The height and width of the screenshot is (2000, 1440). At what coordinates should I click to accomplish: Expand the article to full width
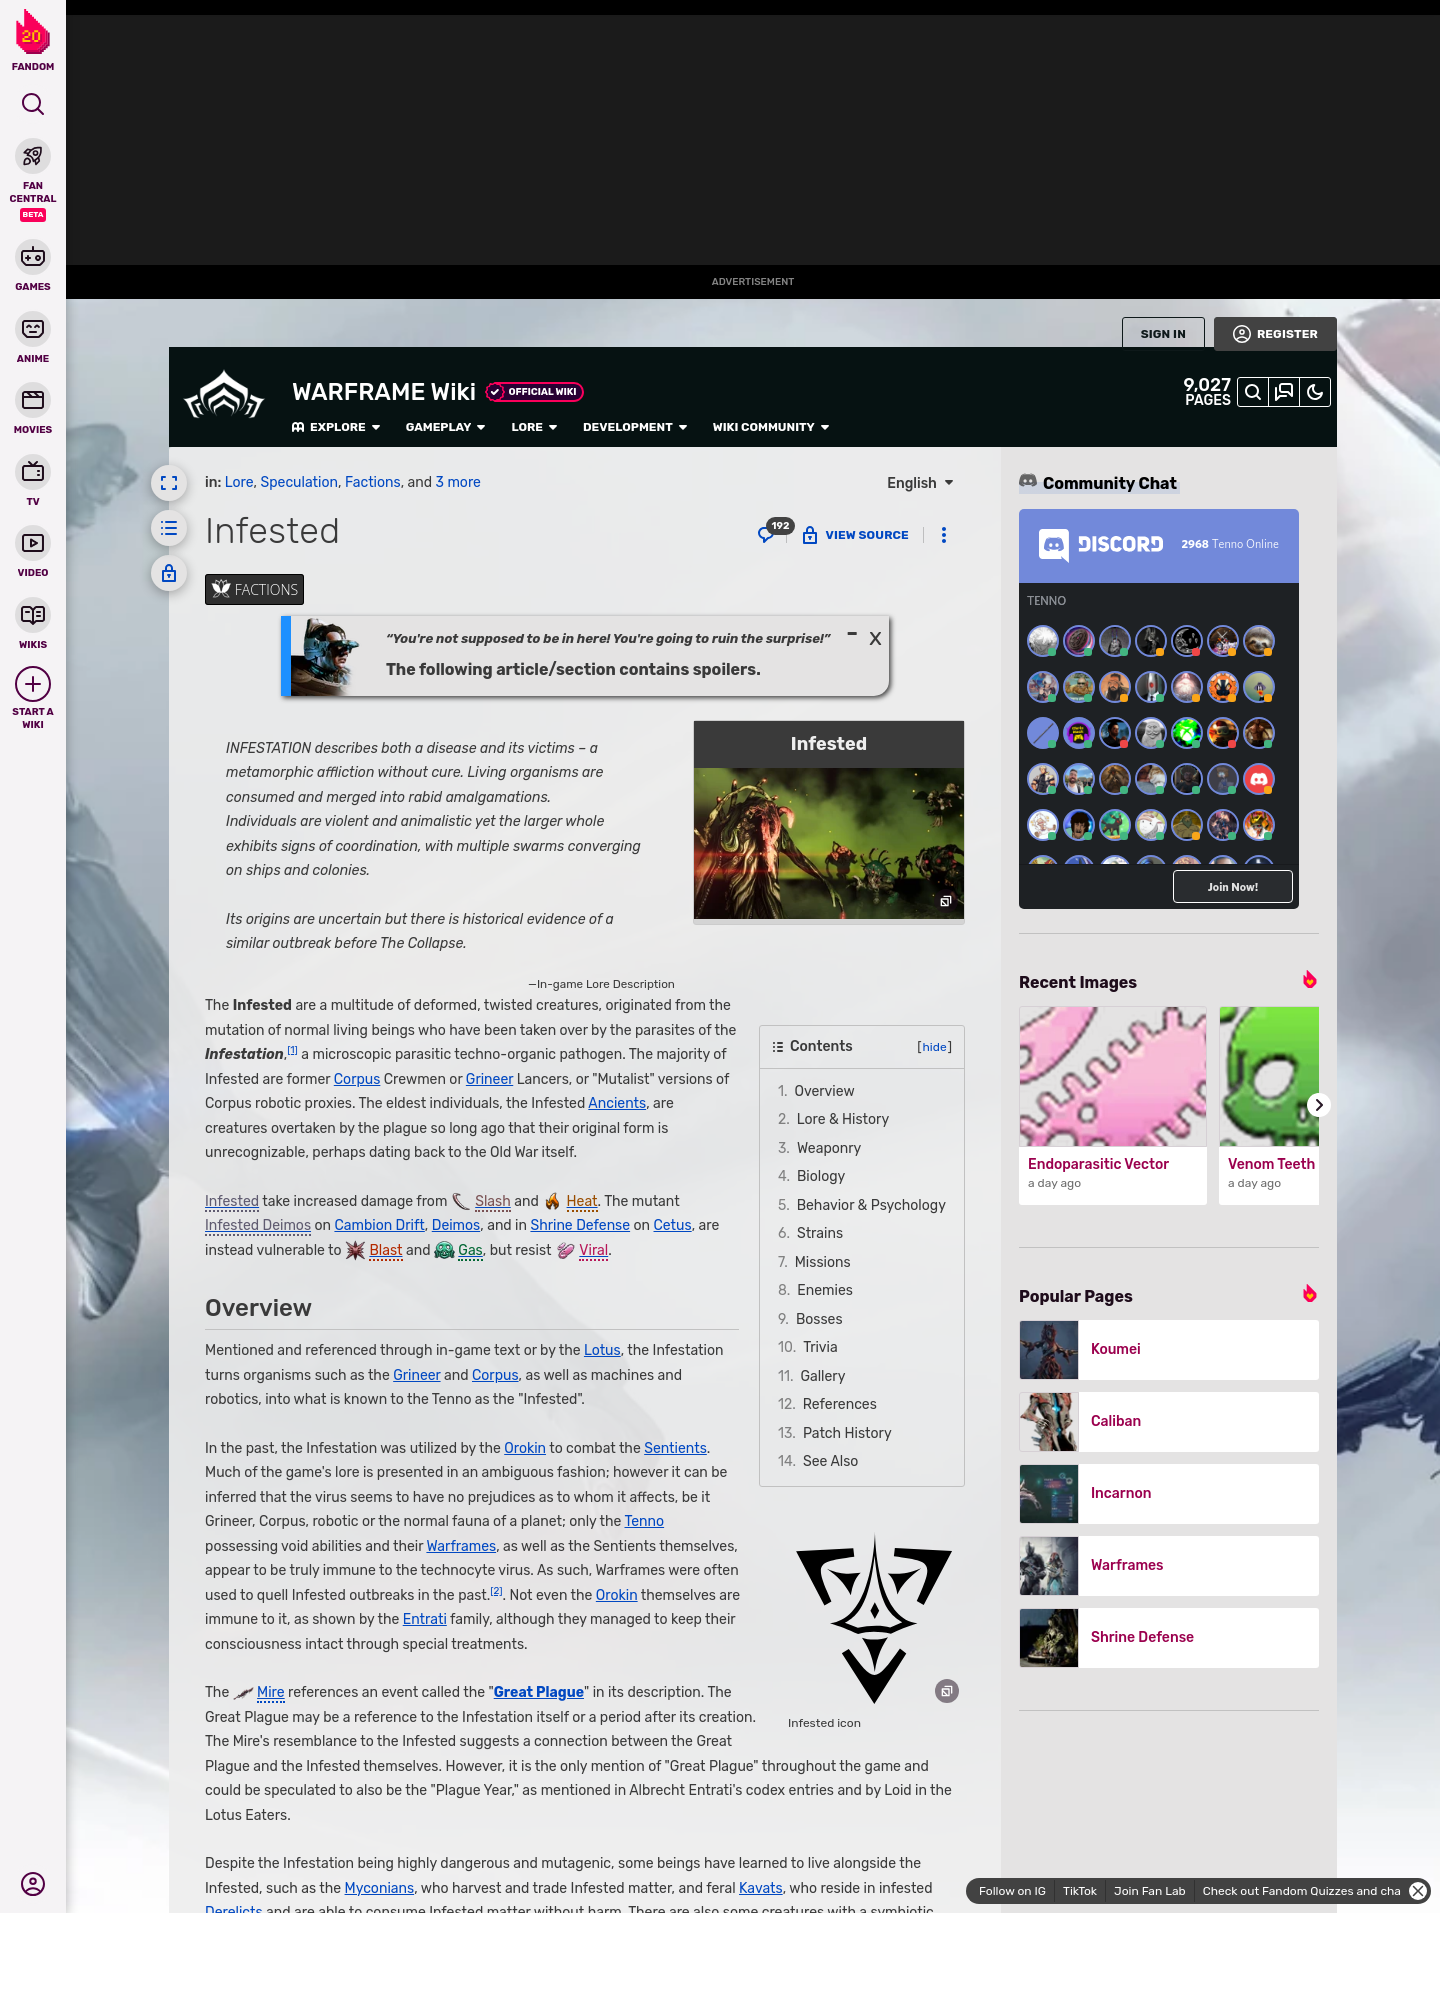coord(169,483)
